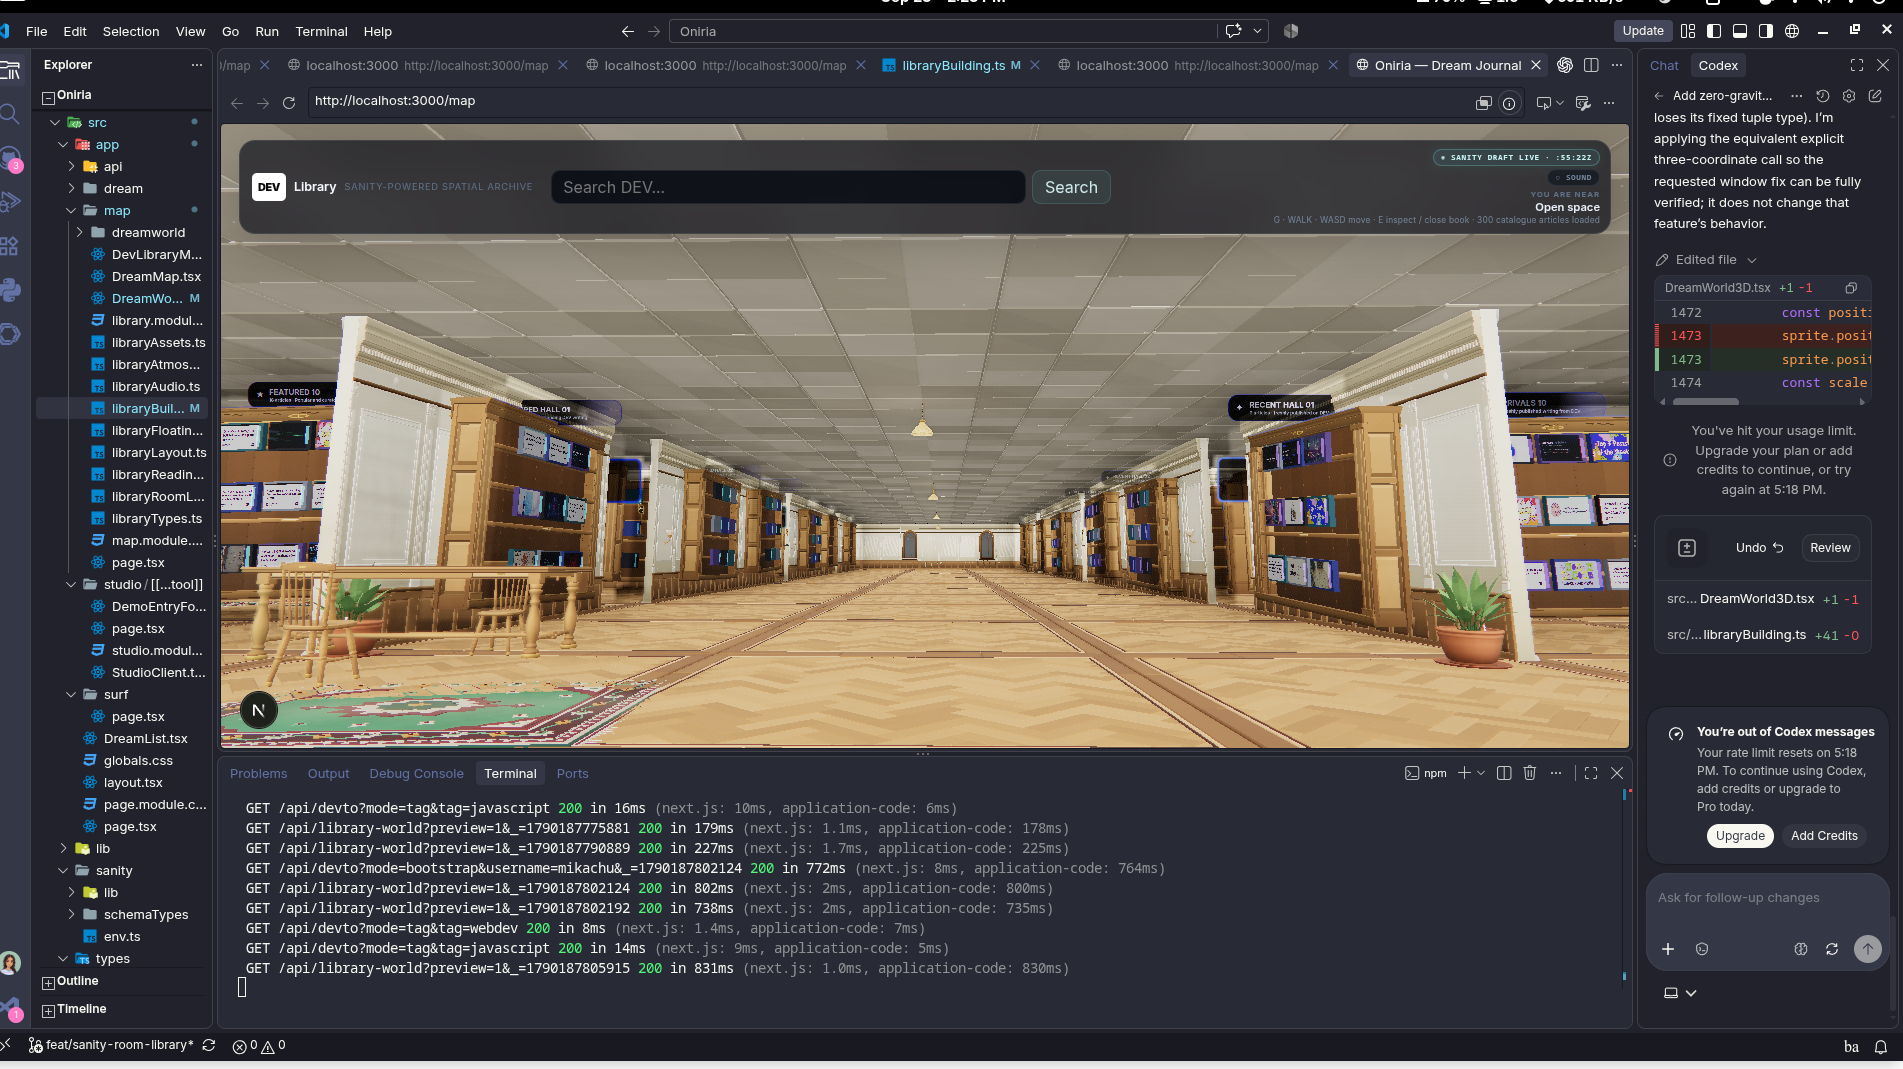
Task: Toggle the primary side bar layout
Action: point(1714,31)
